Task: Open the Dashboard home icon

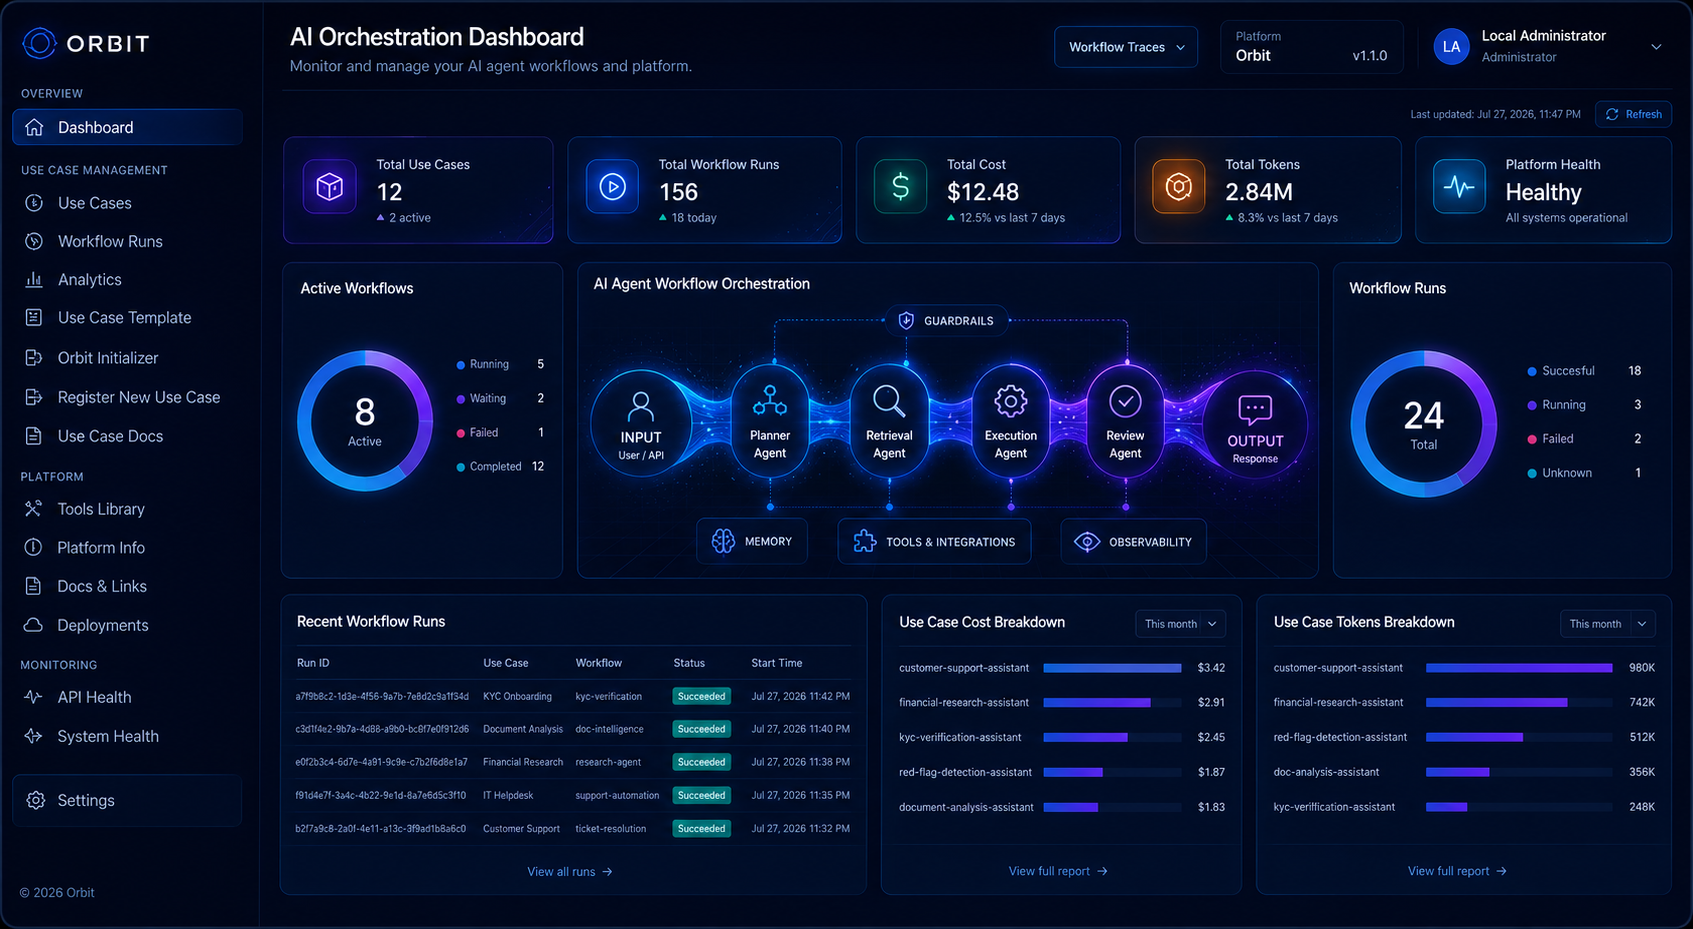Action: (34, 127)
